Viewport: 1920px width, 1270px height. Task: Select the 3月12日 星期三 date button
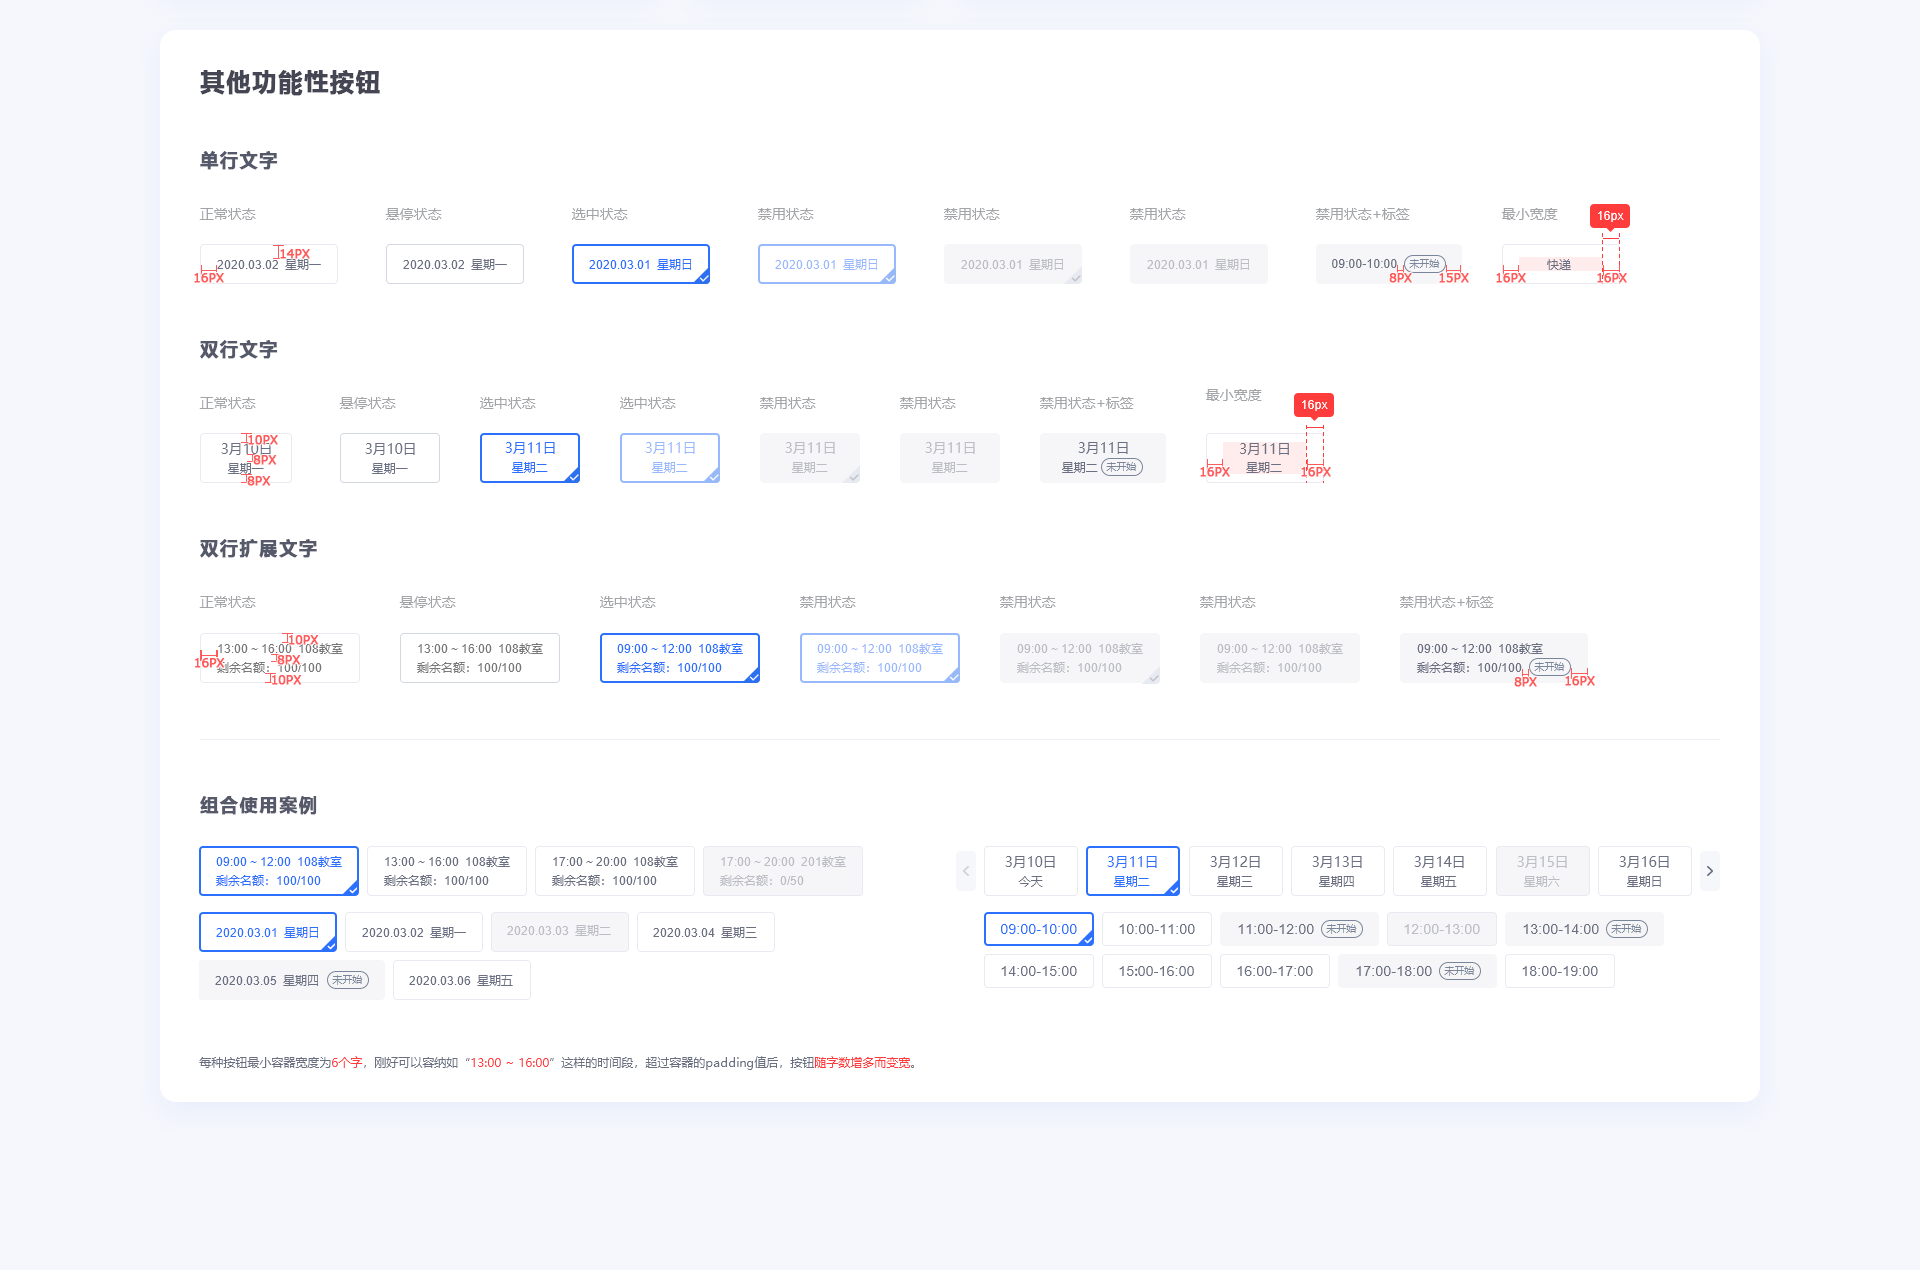tap(1235, 871)
